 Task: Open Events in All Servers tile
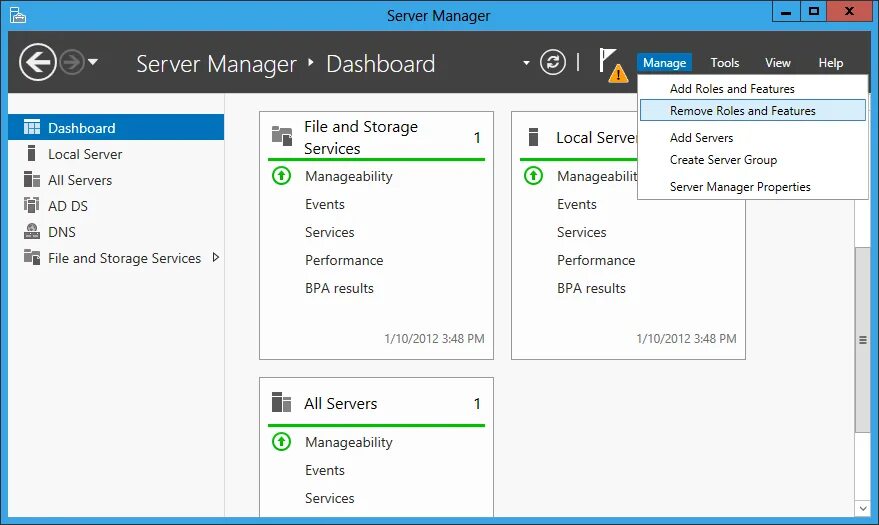325,470
